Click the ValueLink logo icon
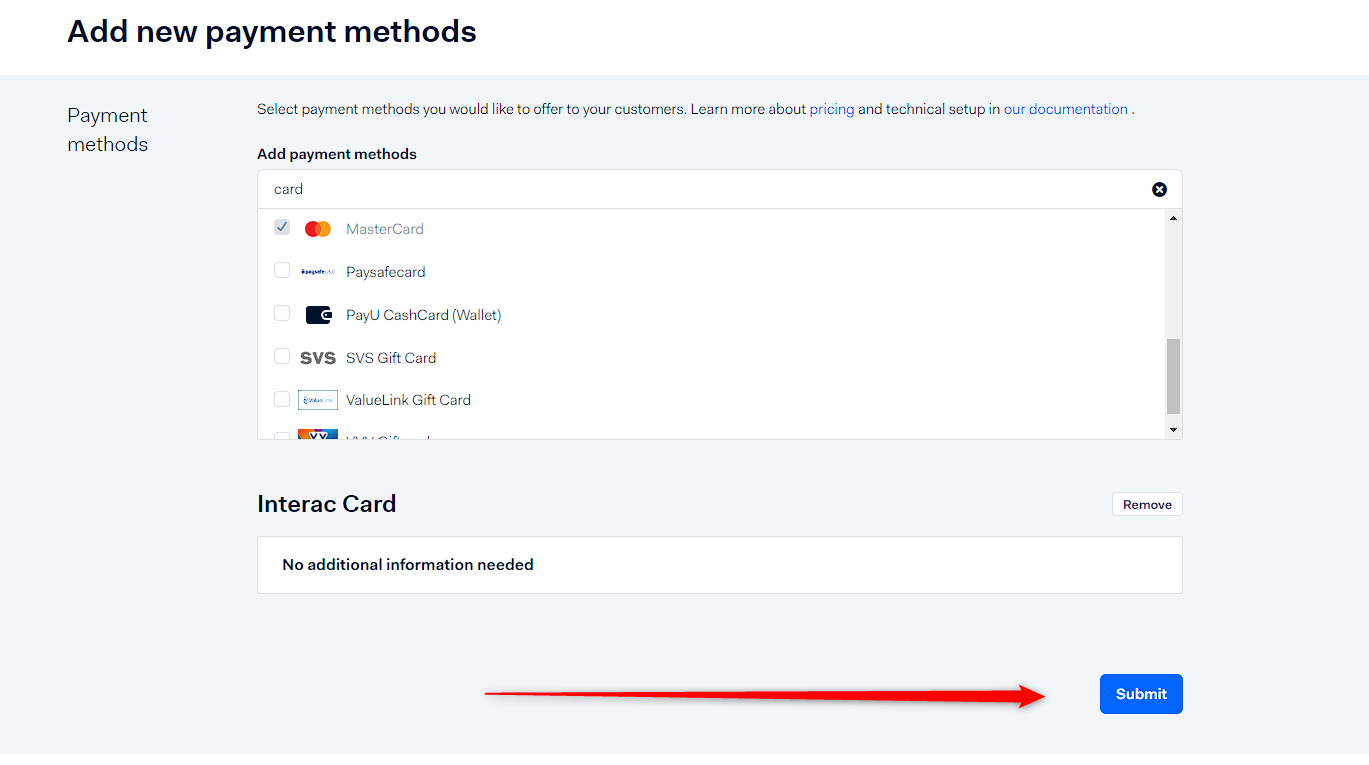 coord(318,400)
